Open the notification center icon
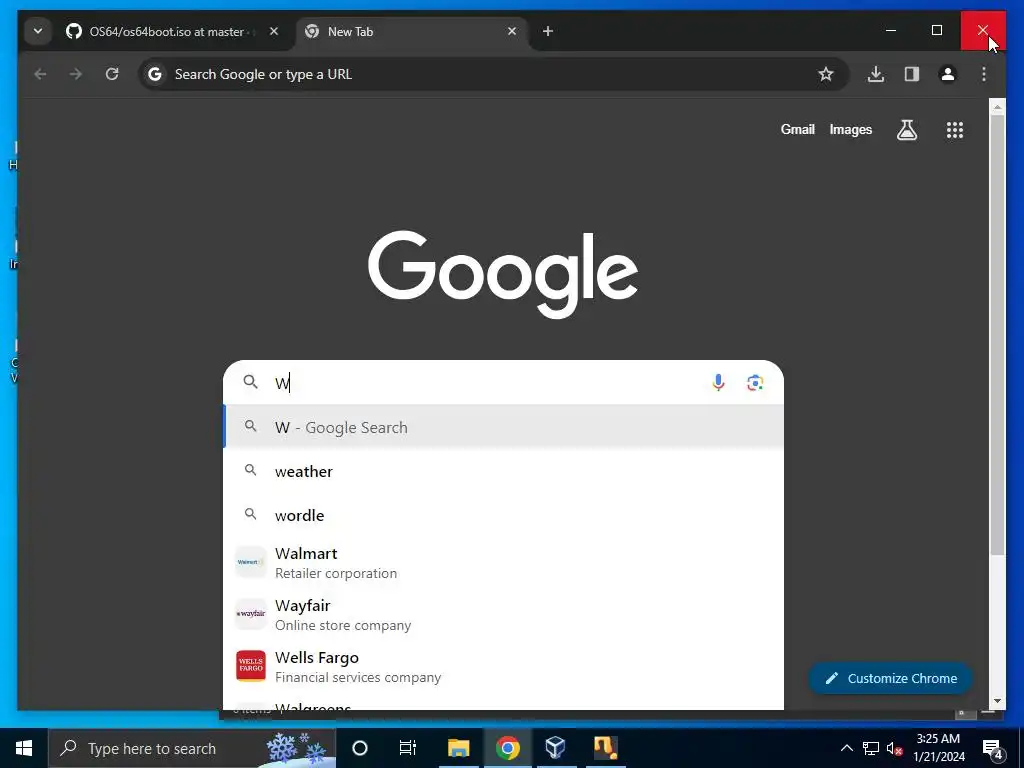 pyautogui.click(x=992, y=748)
